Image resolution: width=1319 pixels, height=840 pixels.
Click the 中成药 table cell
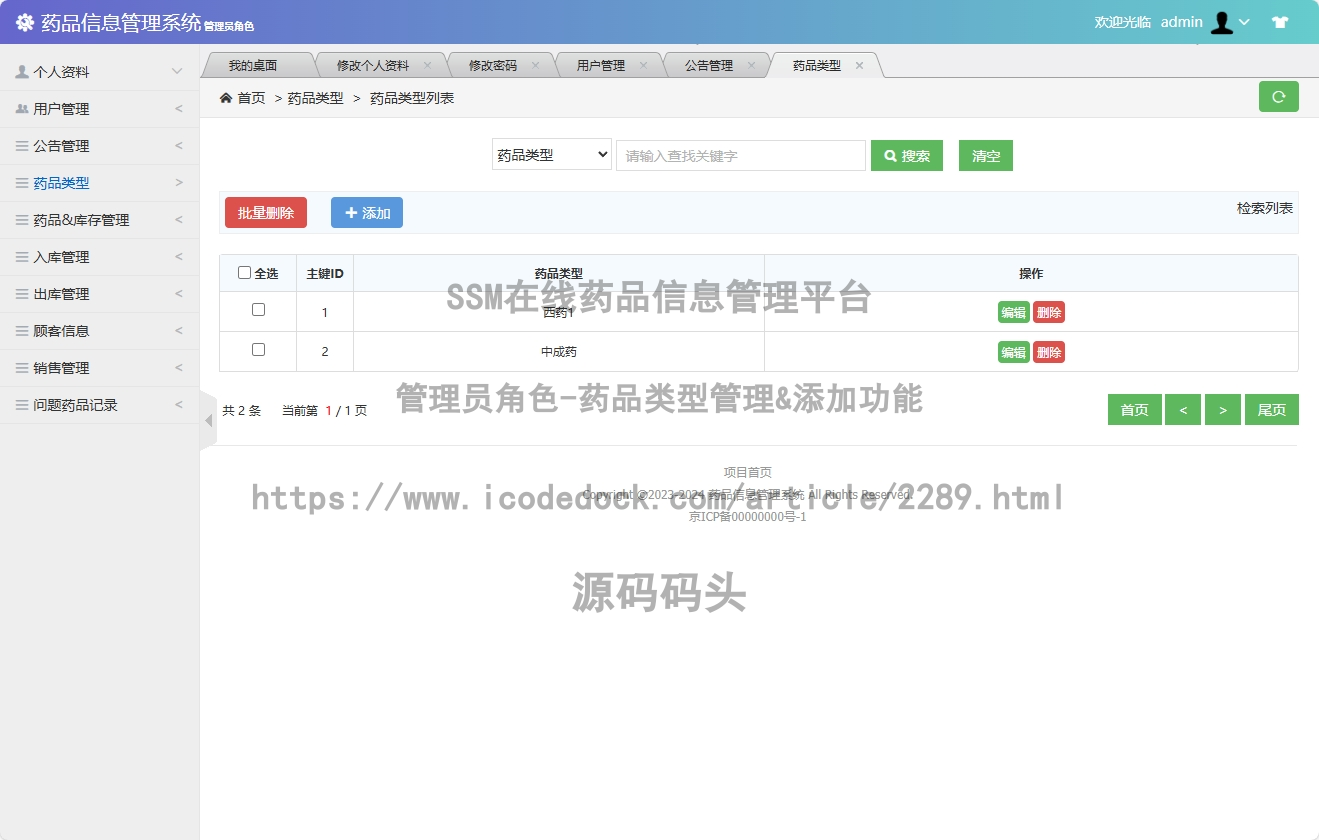(559, 352)
